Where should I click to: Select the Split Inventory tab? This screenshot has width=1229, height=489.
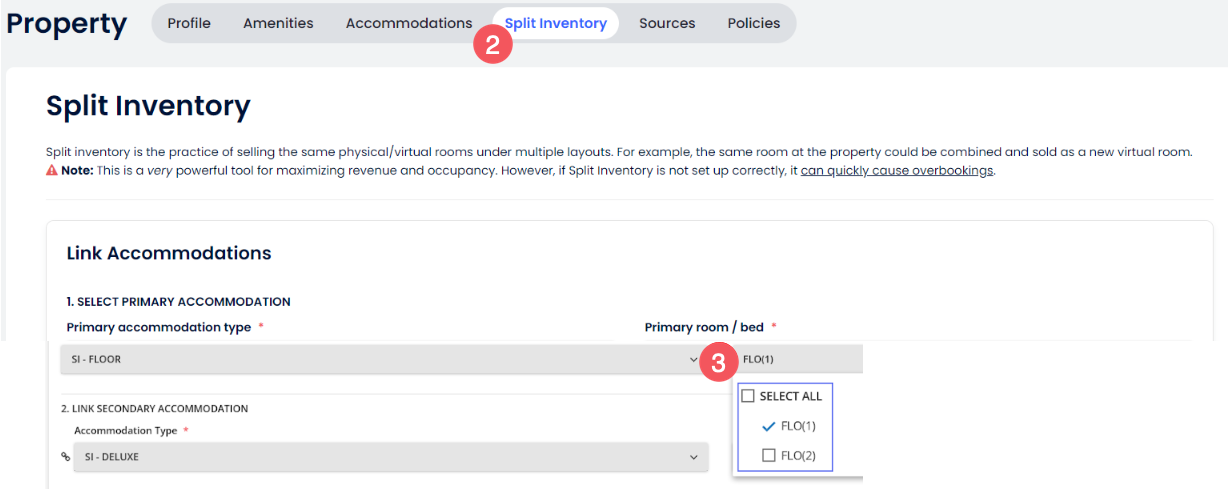pos(555,23)
